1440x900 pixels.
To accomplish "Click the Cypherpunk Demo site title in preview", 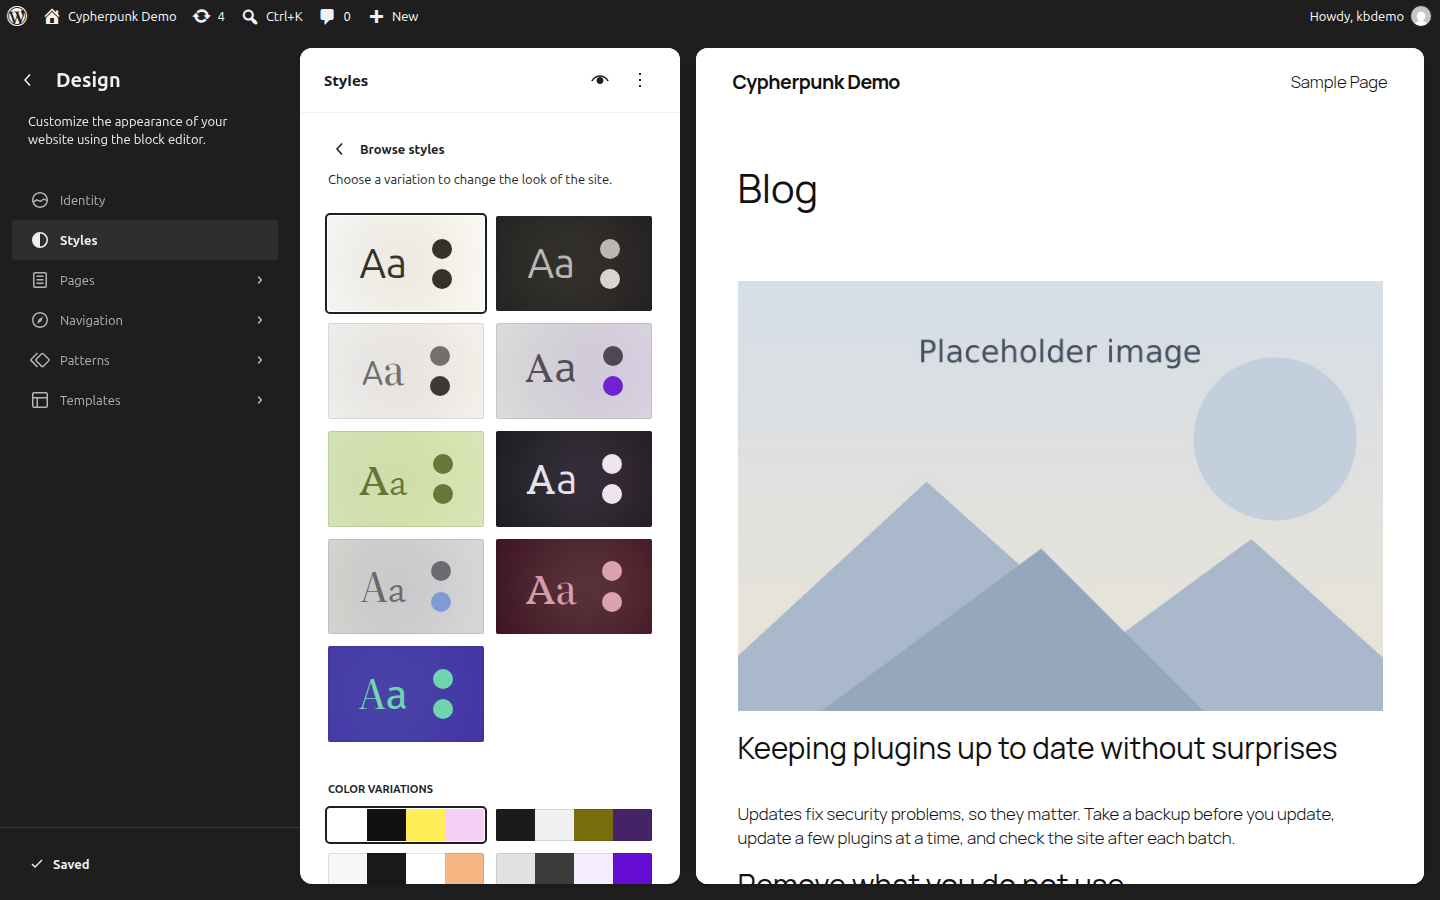I will (x=816, y=82).
